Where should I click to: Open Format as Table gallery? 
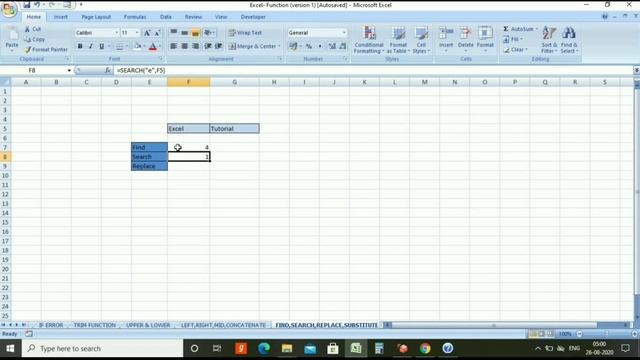pyautogui.click(x=398, y=40)
